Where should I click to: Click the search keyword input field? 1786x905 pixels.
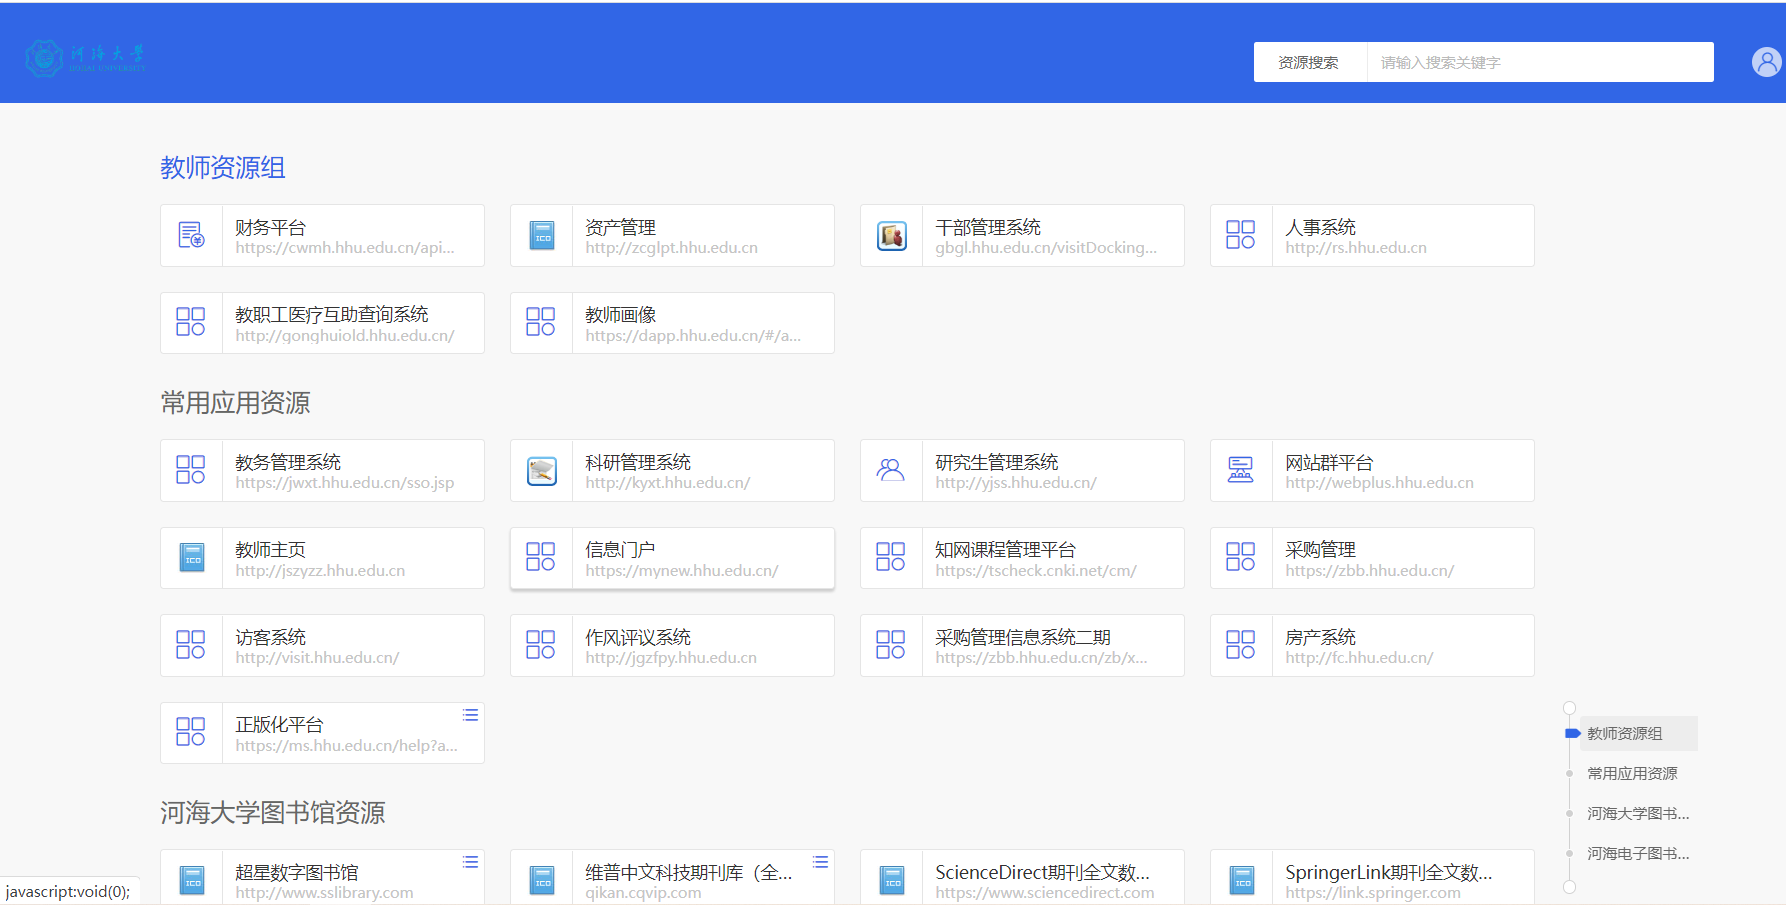(1540, 62)
